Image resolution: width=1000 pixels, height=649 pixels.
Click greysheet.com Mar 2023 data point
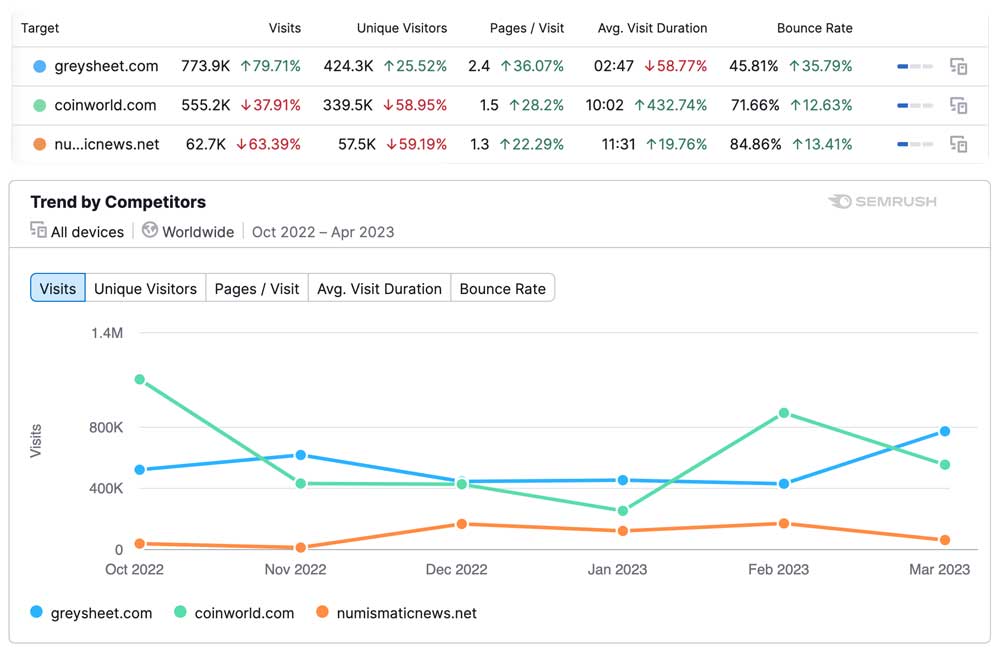tap(945, 431)
